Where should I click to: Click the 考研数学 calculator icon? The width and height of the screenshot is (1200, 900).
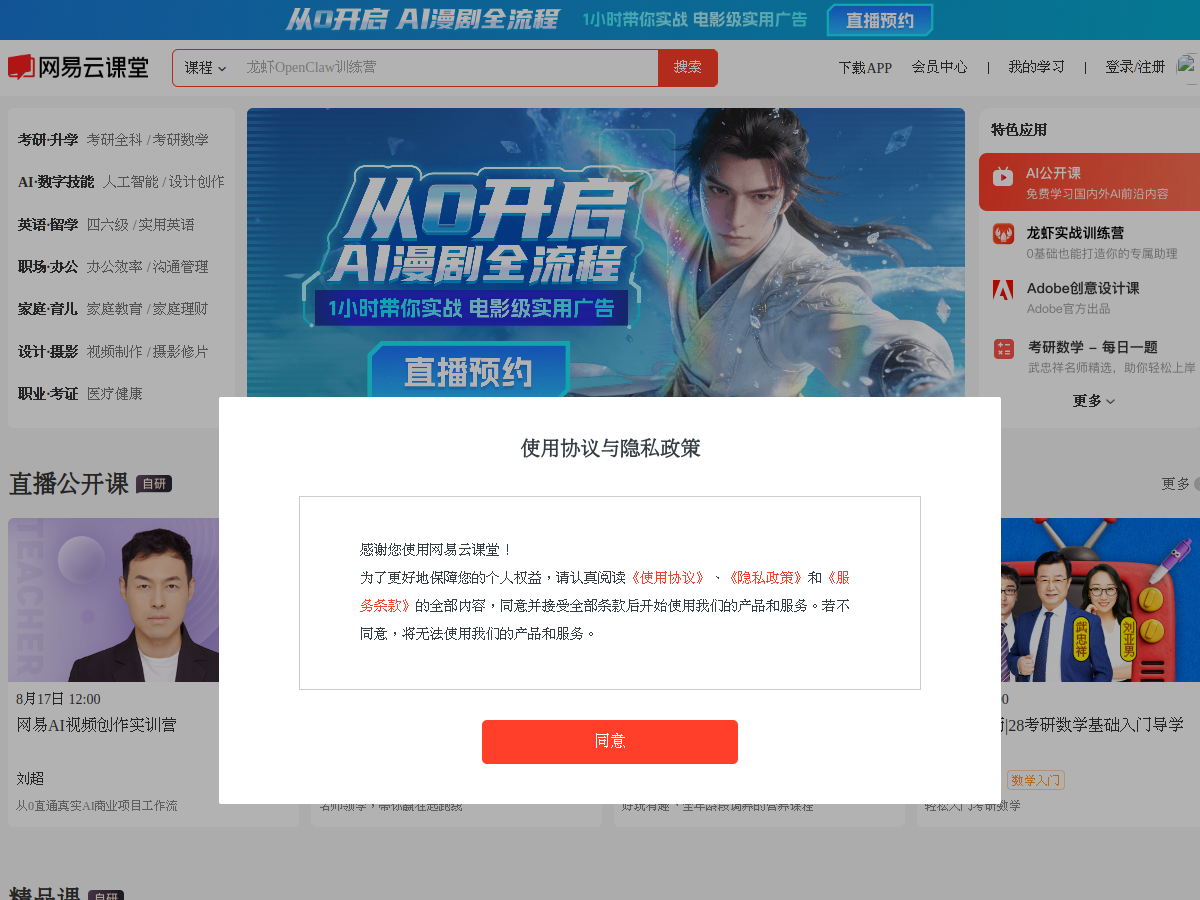click(x=1004, y=349)
